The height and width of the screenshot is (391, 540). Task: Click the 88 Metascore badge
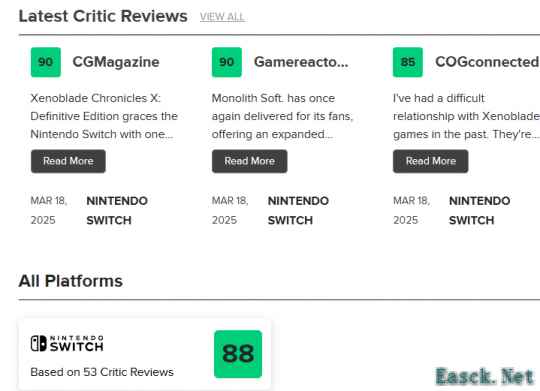238,354
